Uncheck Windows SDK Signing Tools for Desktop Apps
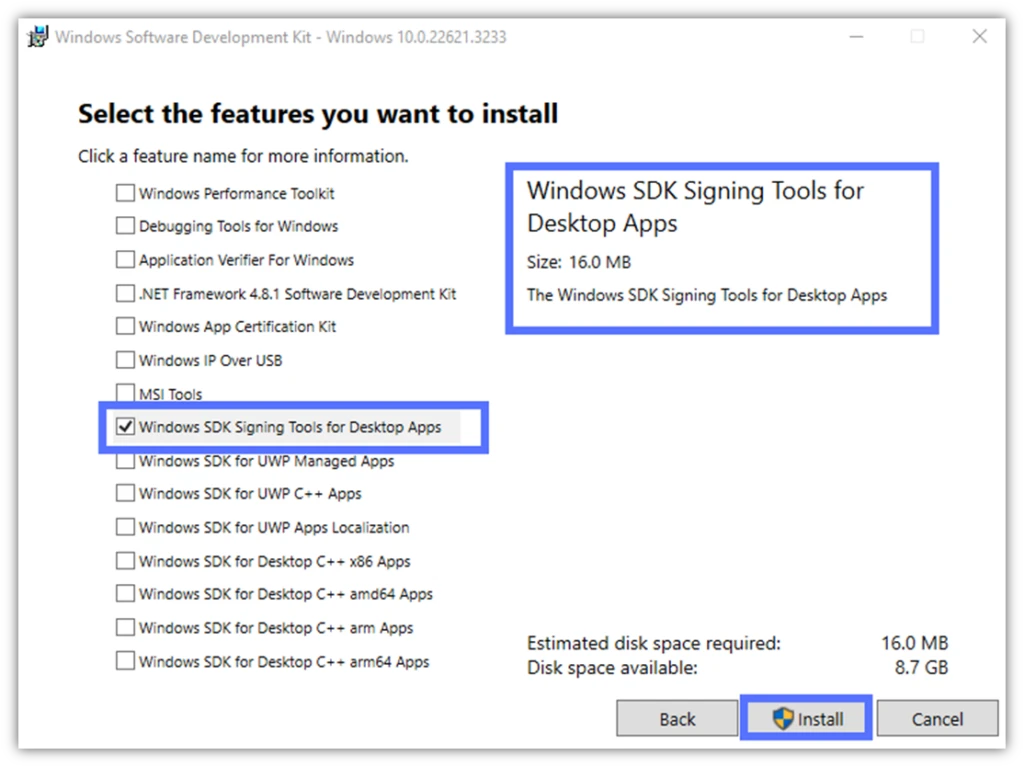1024x767 pixels. (125, 426)
